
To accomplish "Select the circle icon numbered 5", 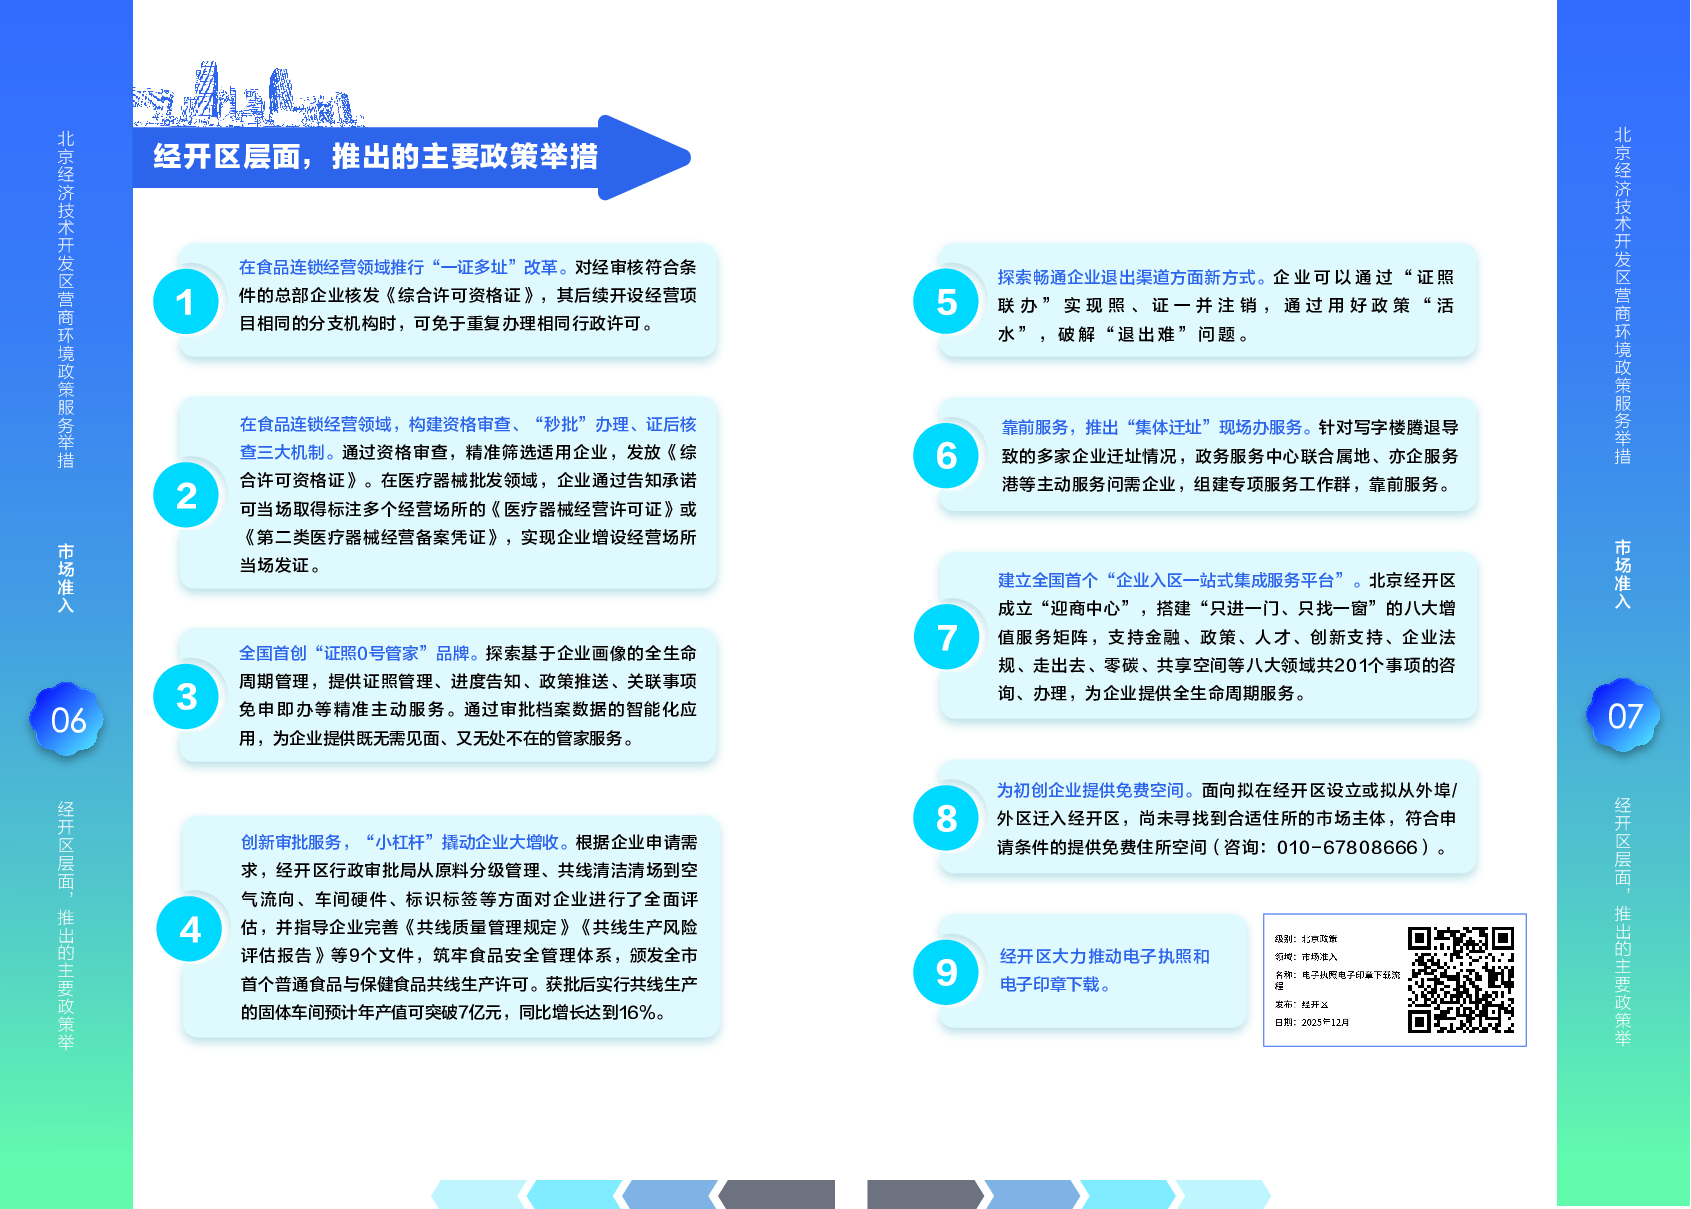I will (x=946, y=302).
